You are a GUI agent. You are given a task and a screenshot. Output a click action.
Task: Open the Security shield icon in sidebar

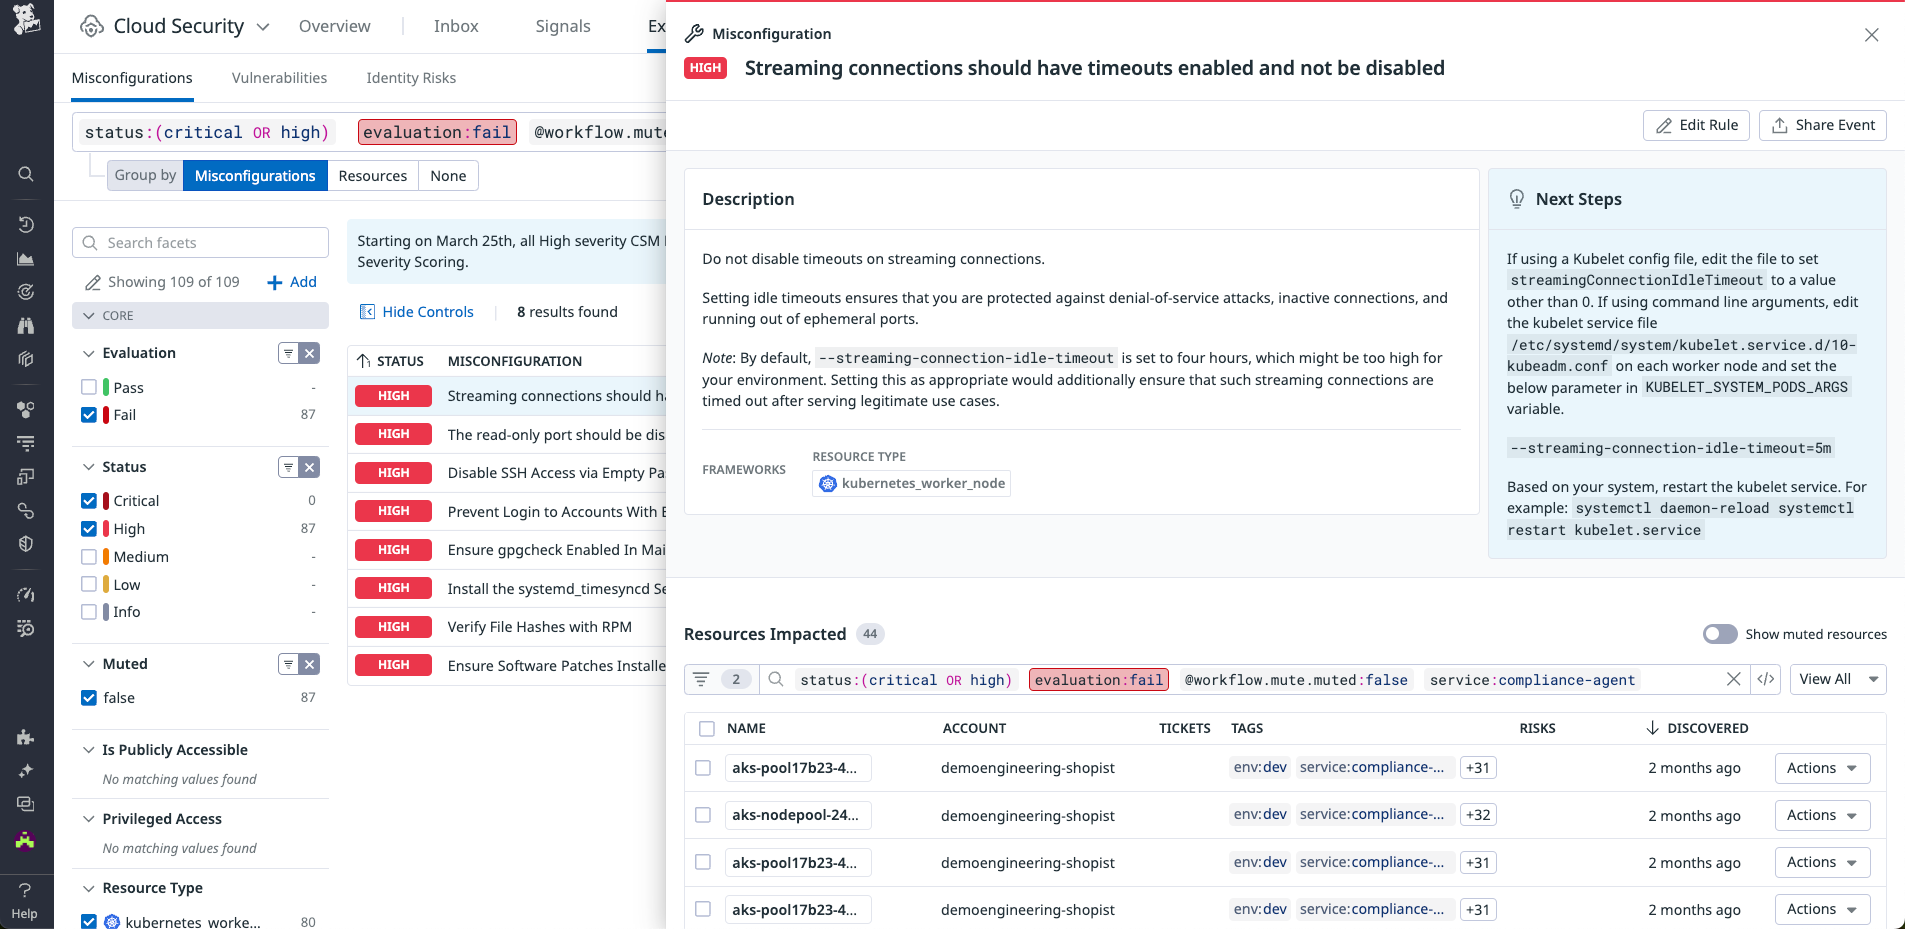tap(26, 544)
